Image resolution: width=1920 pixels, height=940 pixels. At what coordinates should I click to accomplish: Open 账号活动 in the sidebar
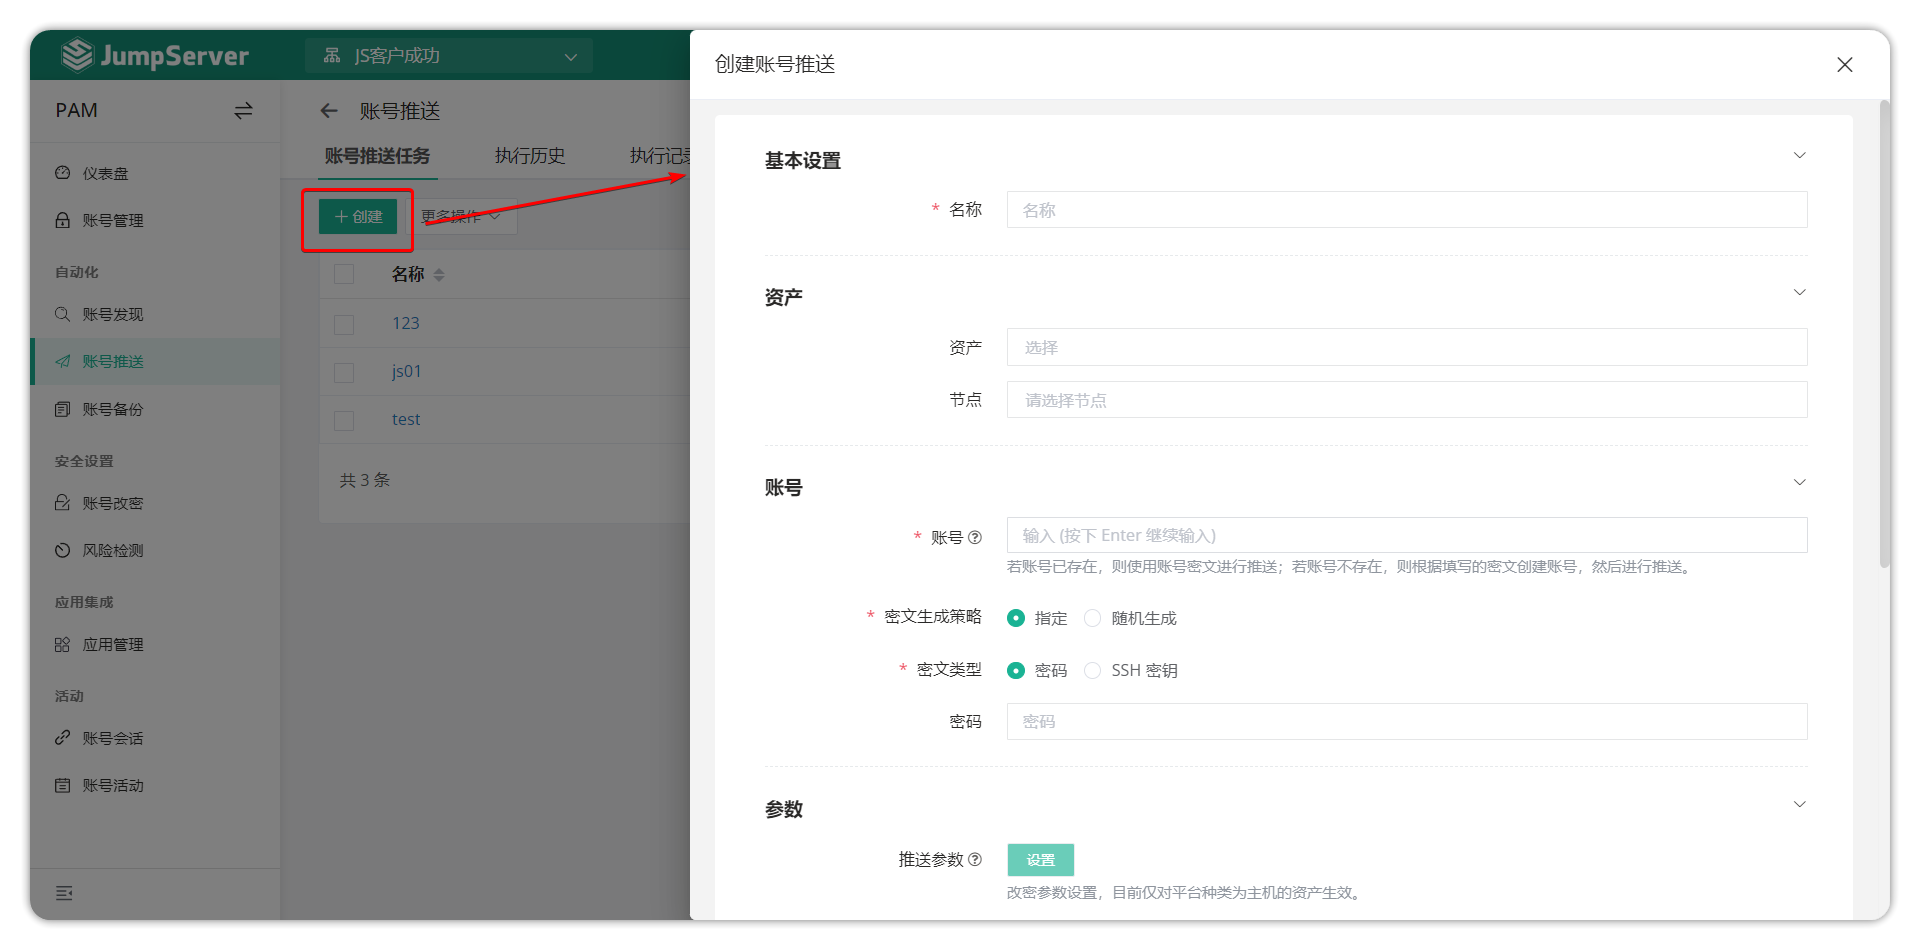155,785
